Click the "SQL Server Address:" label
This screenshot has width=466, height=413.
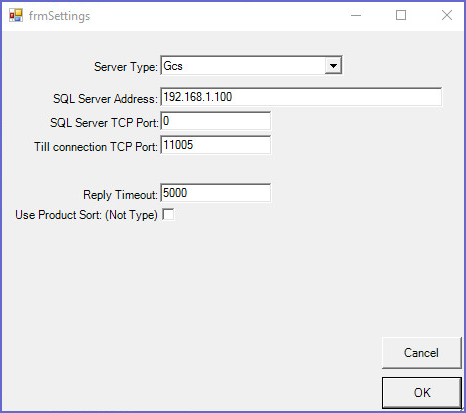(x=105, y=99)
